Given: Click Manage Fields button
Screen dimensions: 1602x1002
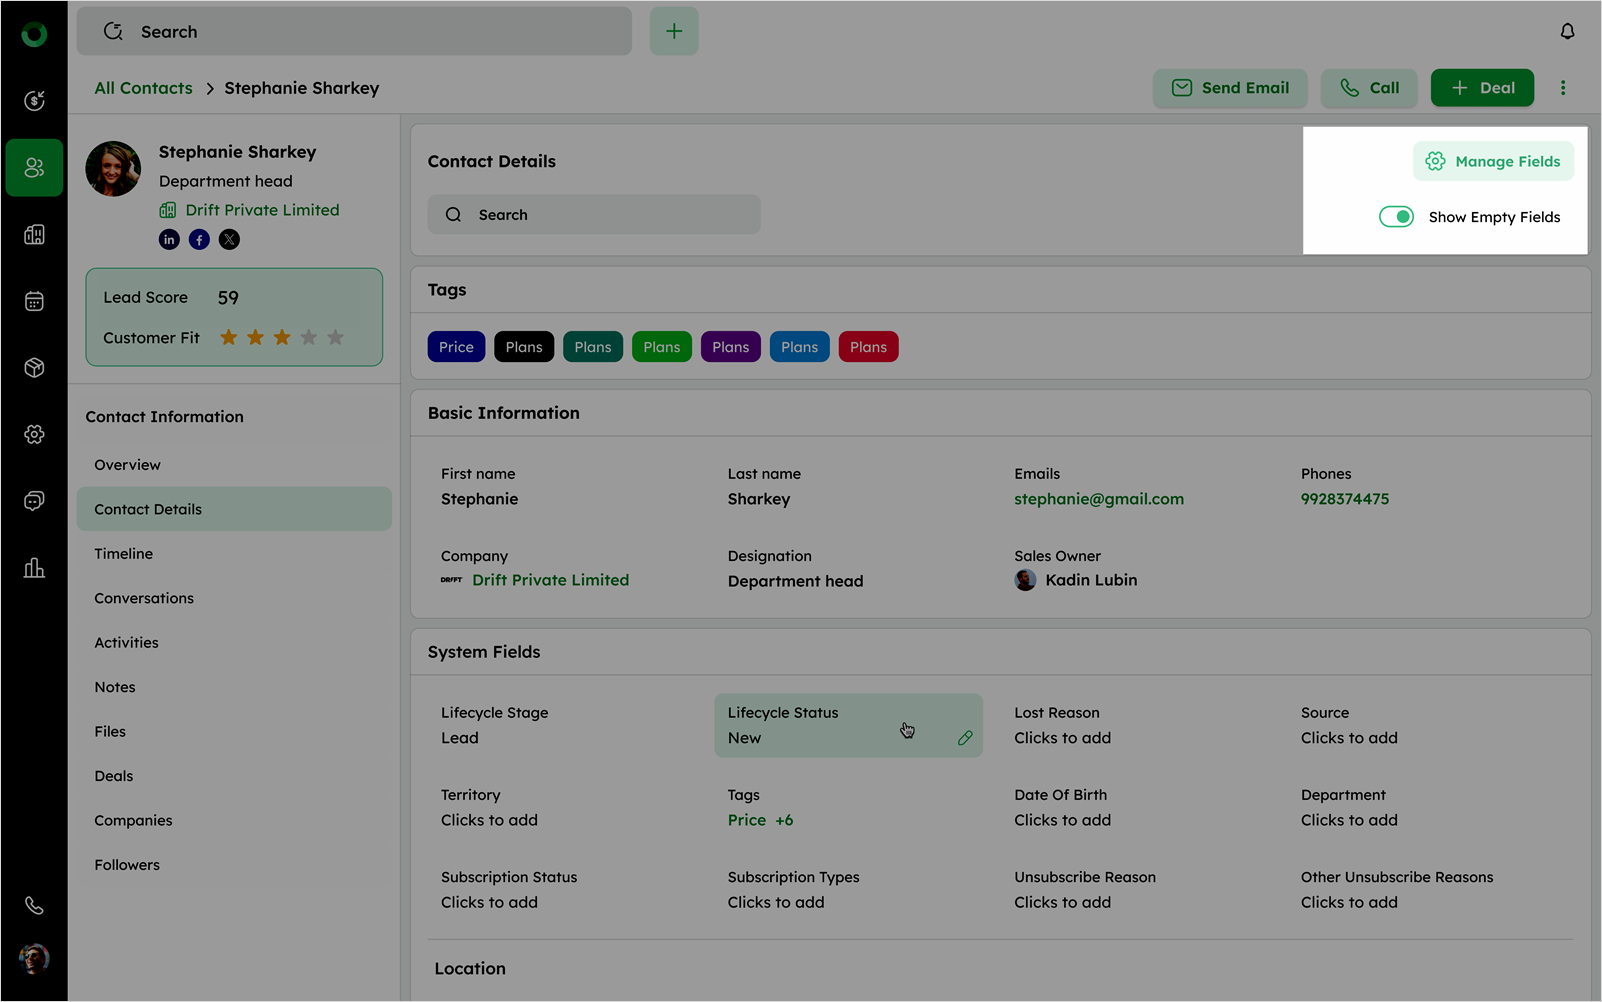Looking at the screenshot, I should tap(1493, 162).
